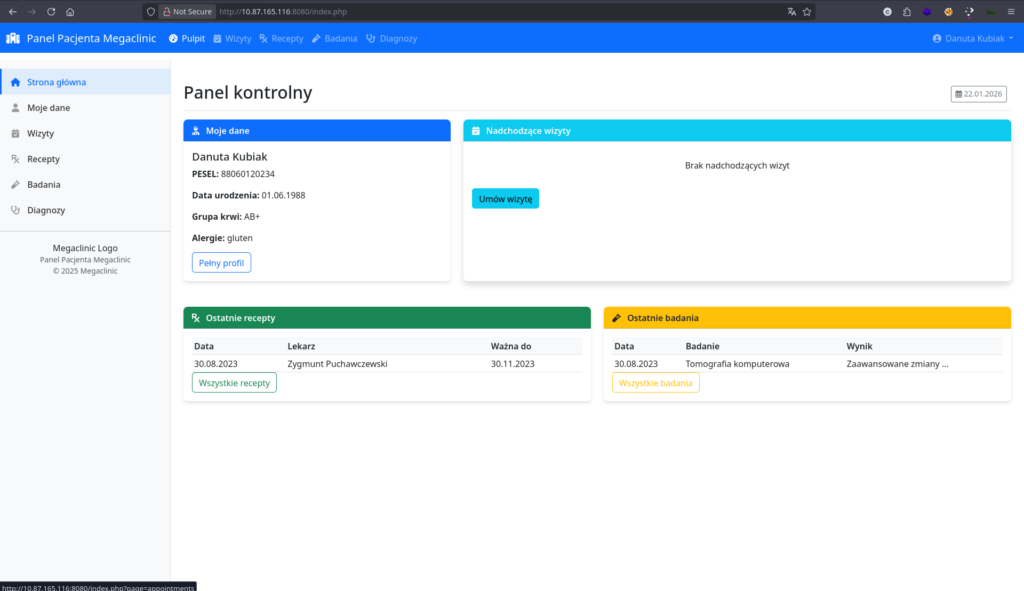The width and height of the screenshot is (1024, 591).
Task: Select Badania in the left sidebar
Action: coord(44,185)
